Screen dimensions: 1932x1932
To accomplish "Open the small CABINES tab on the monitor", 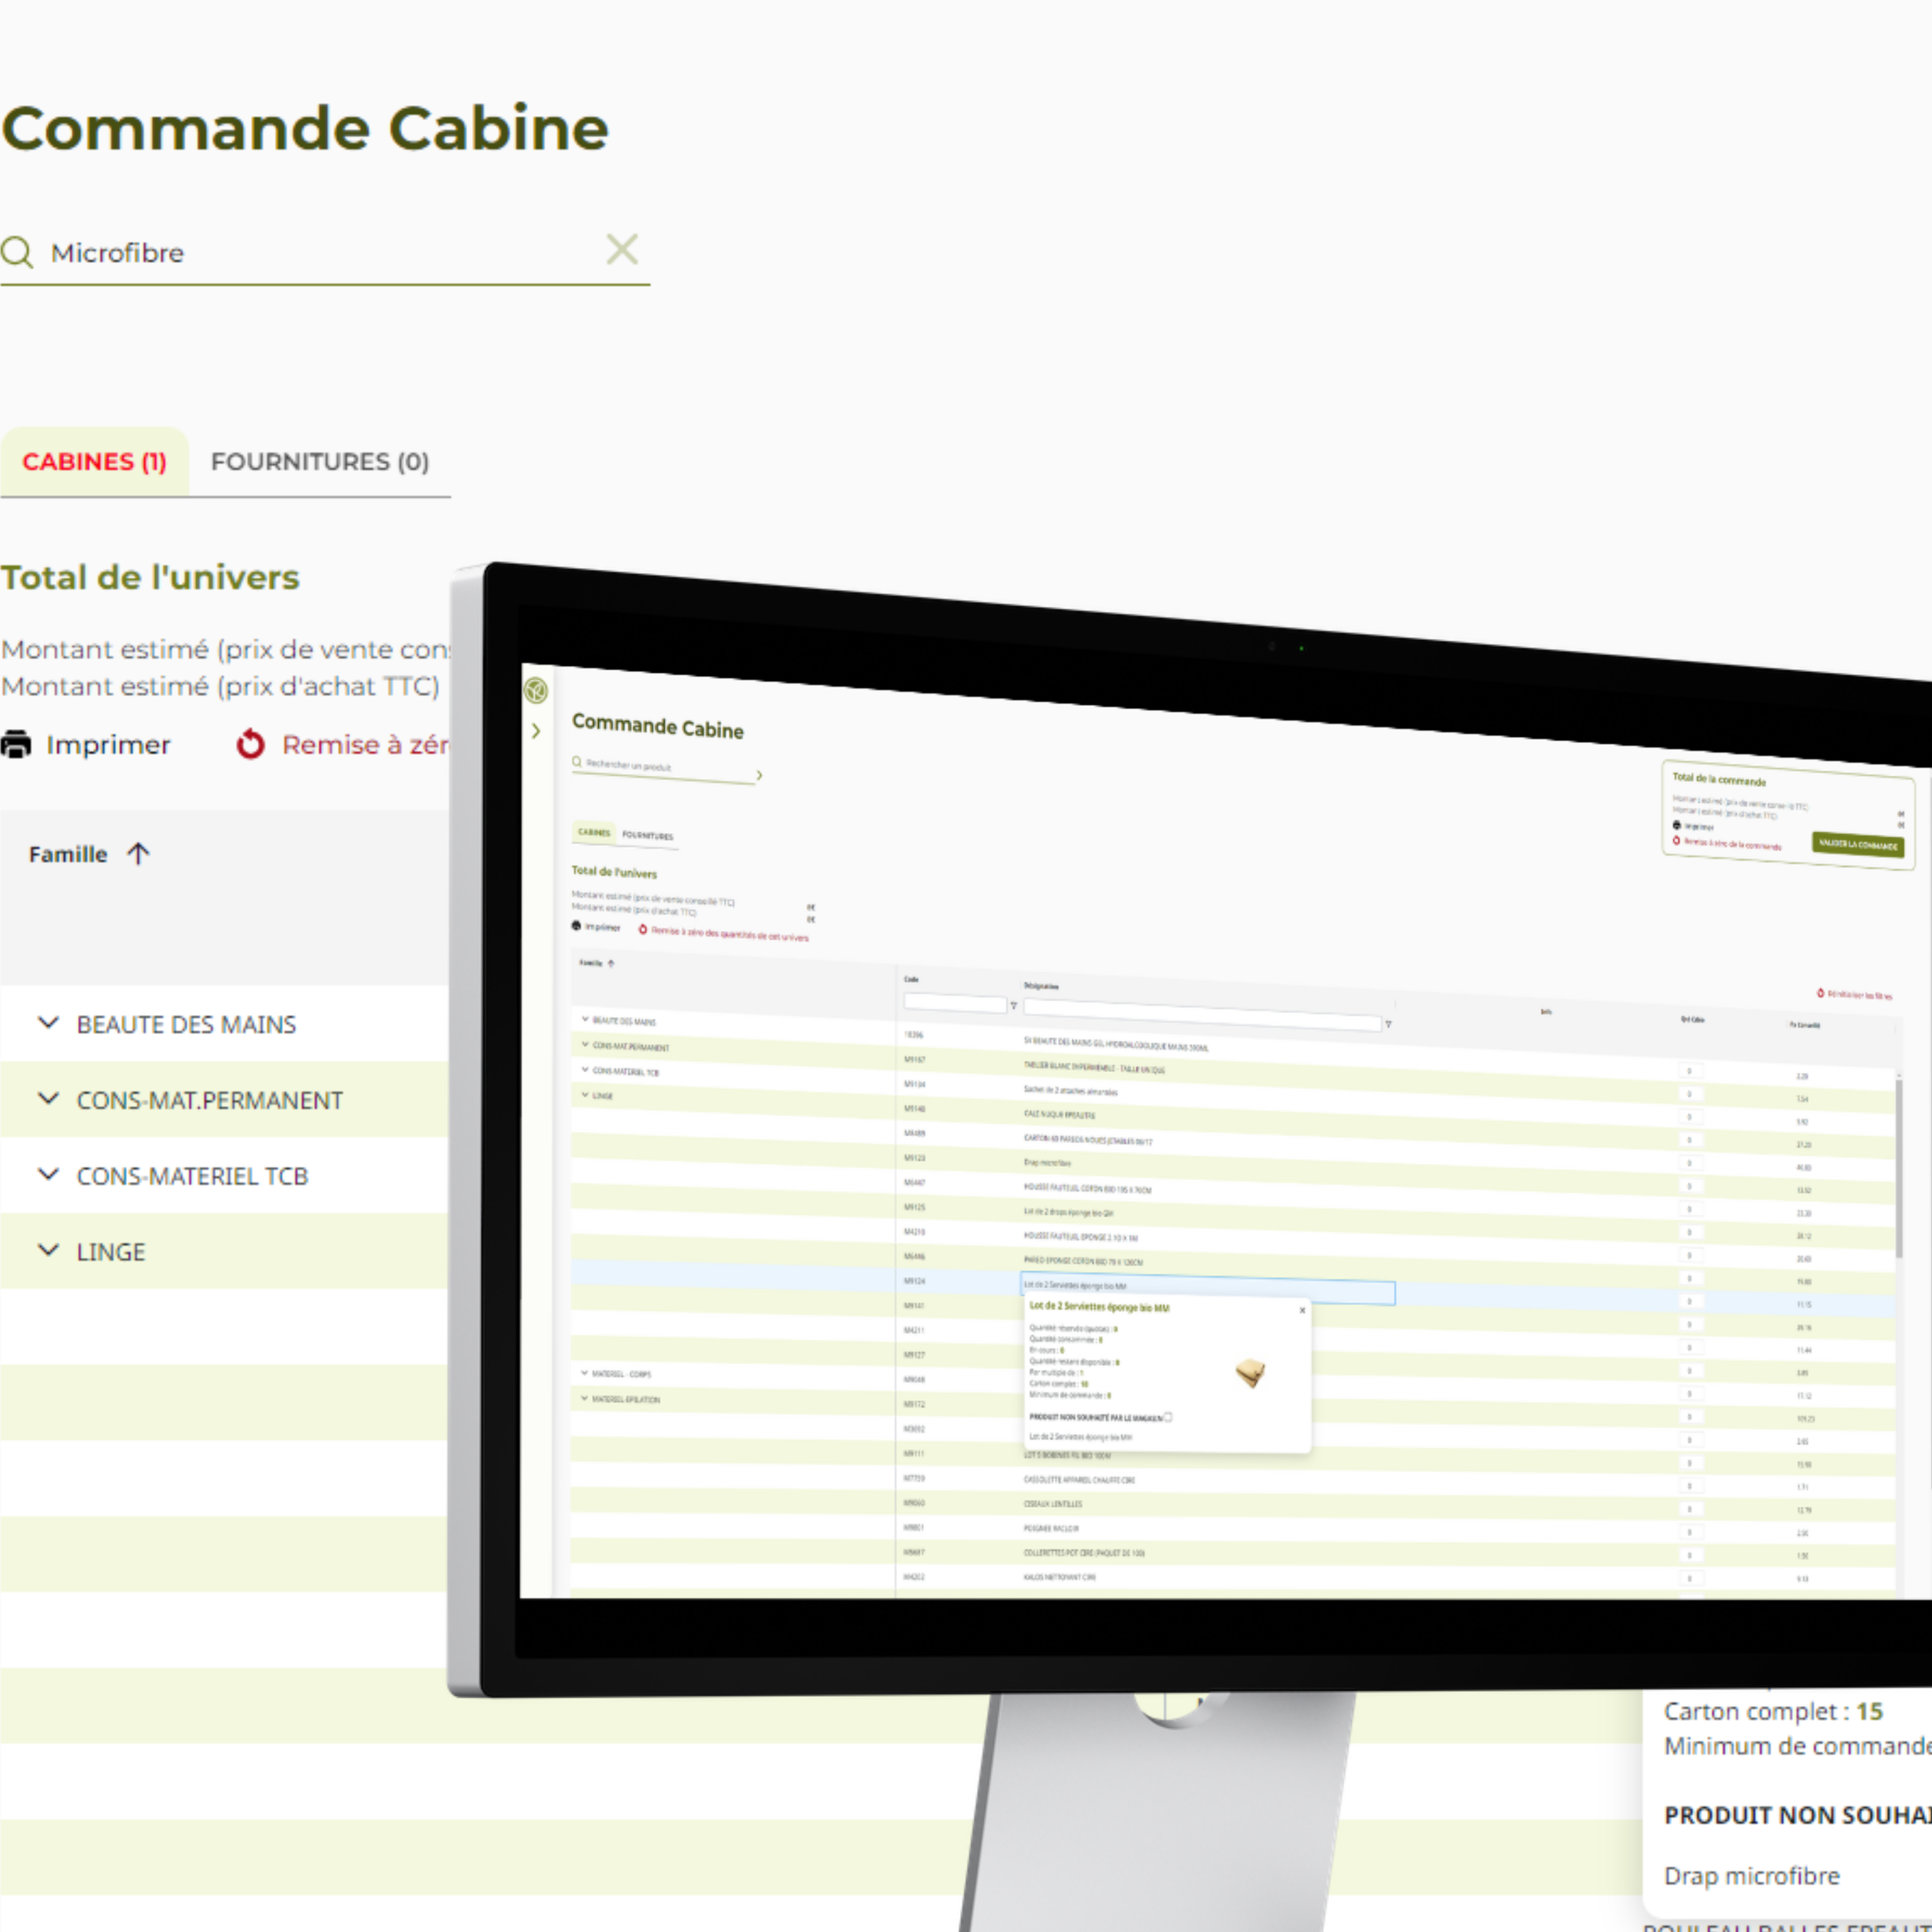I will (x=594, y=832).
